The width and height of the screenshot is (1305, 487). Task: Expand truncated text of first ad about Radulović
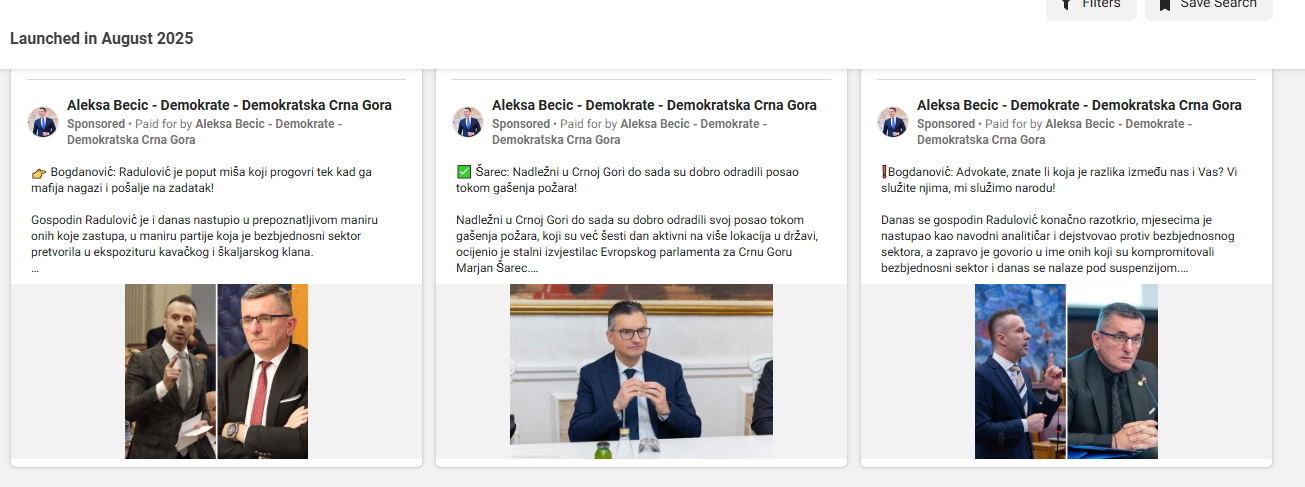point(35,268)
